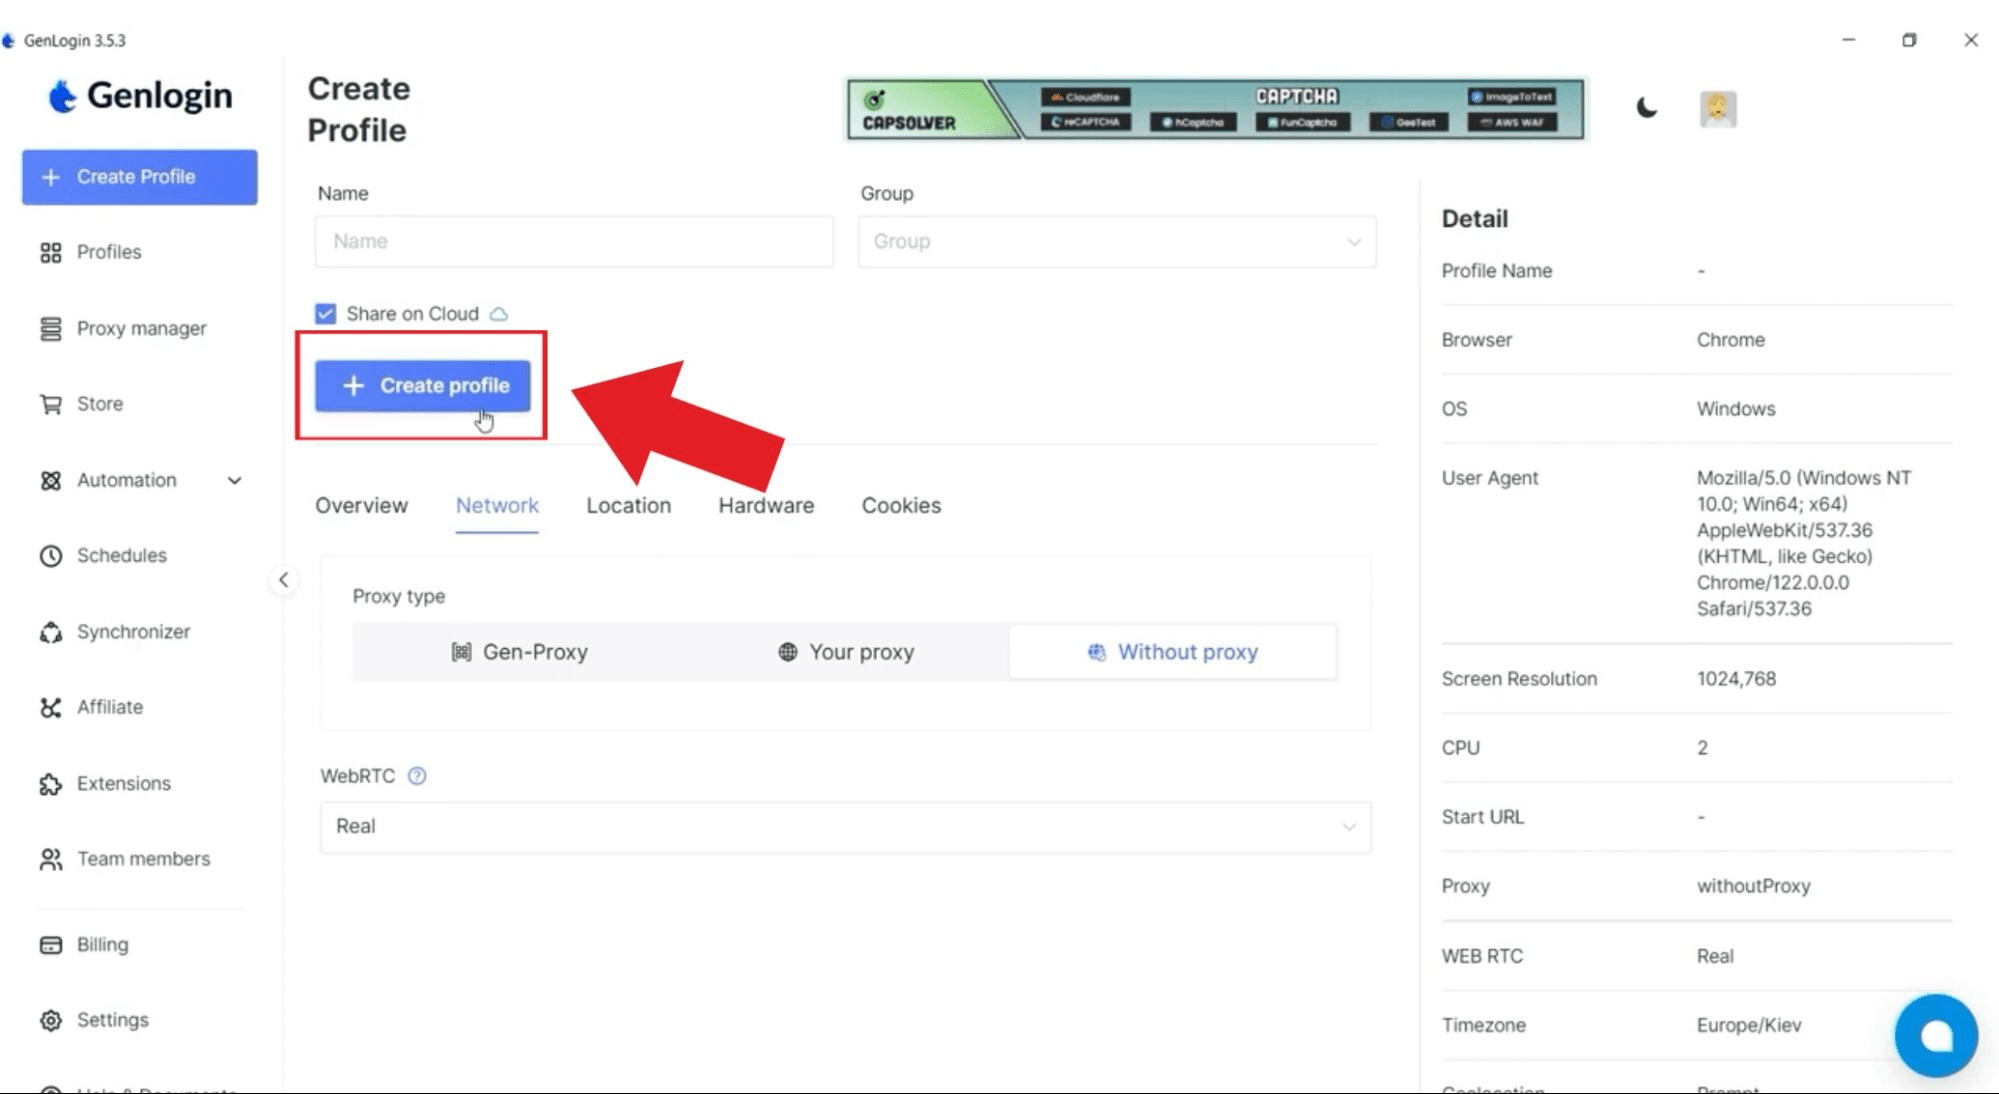Open the user avatar menu
The image size is (1999, 1094).
point(1718,108)
